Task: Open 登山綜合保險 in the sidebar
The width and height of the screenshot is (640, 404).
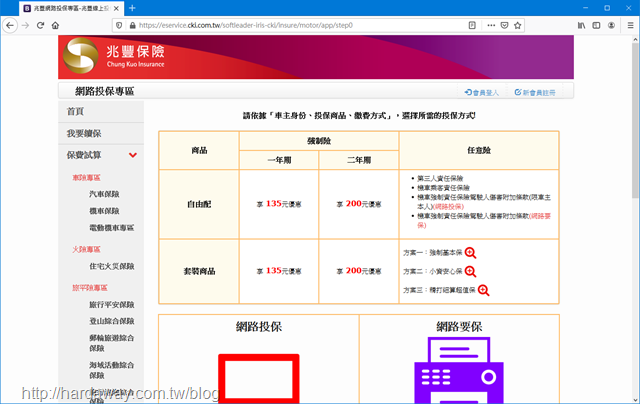Action: (x=111, y=321)
